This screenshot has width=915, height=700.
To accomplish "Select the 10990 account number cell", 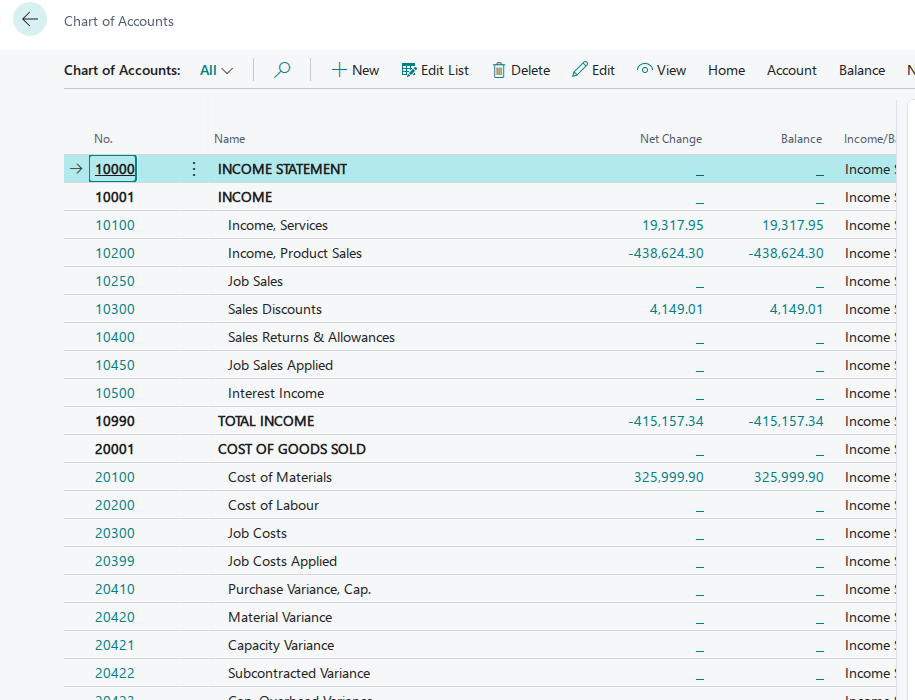I will click(x=115, y=421).
